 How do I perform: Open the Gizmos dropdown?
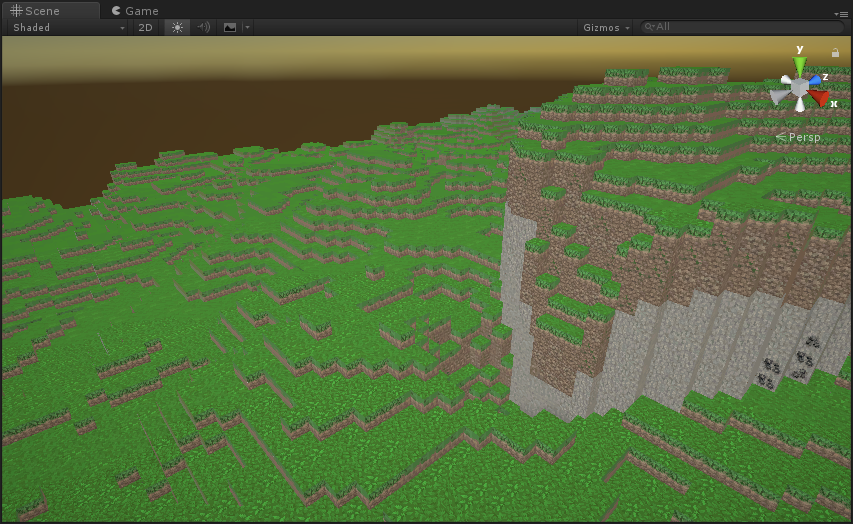605,27
